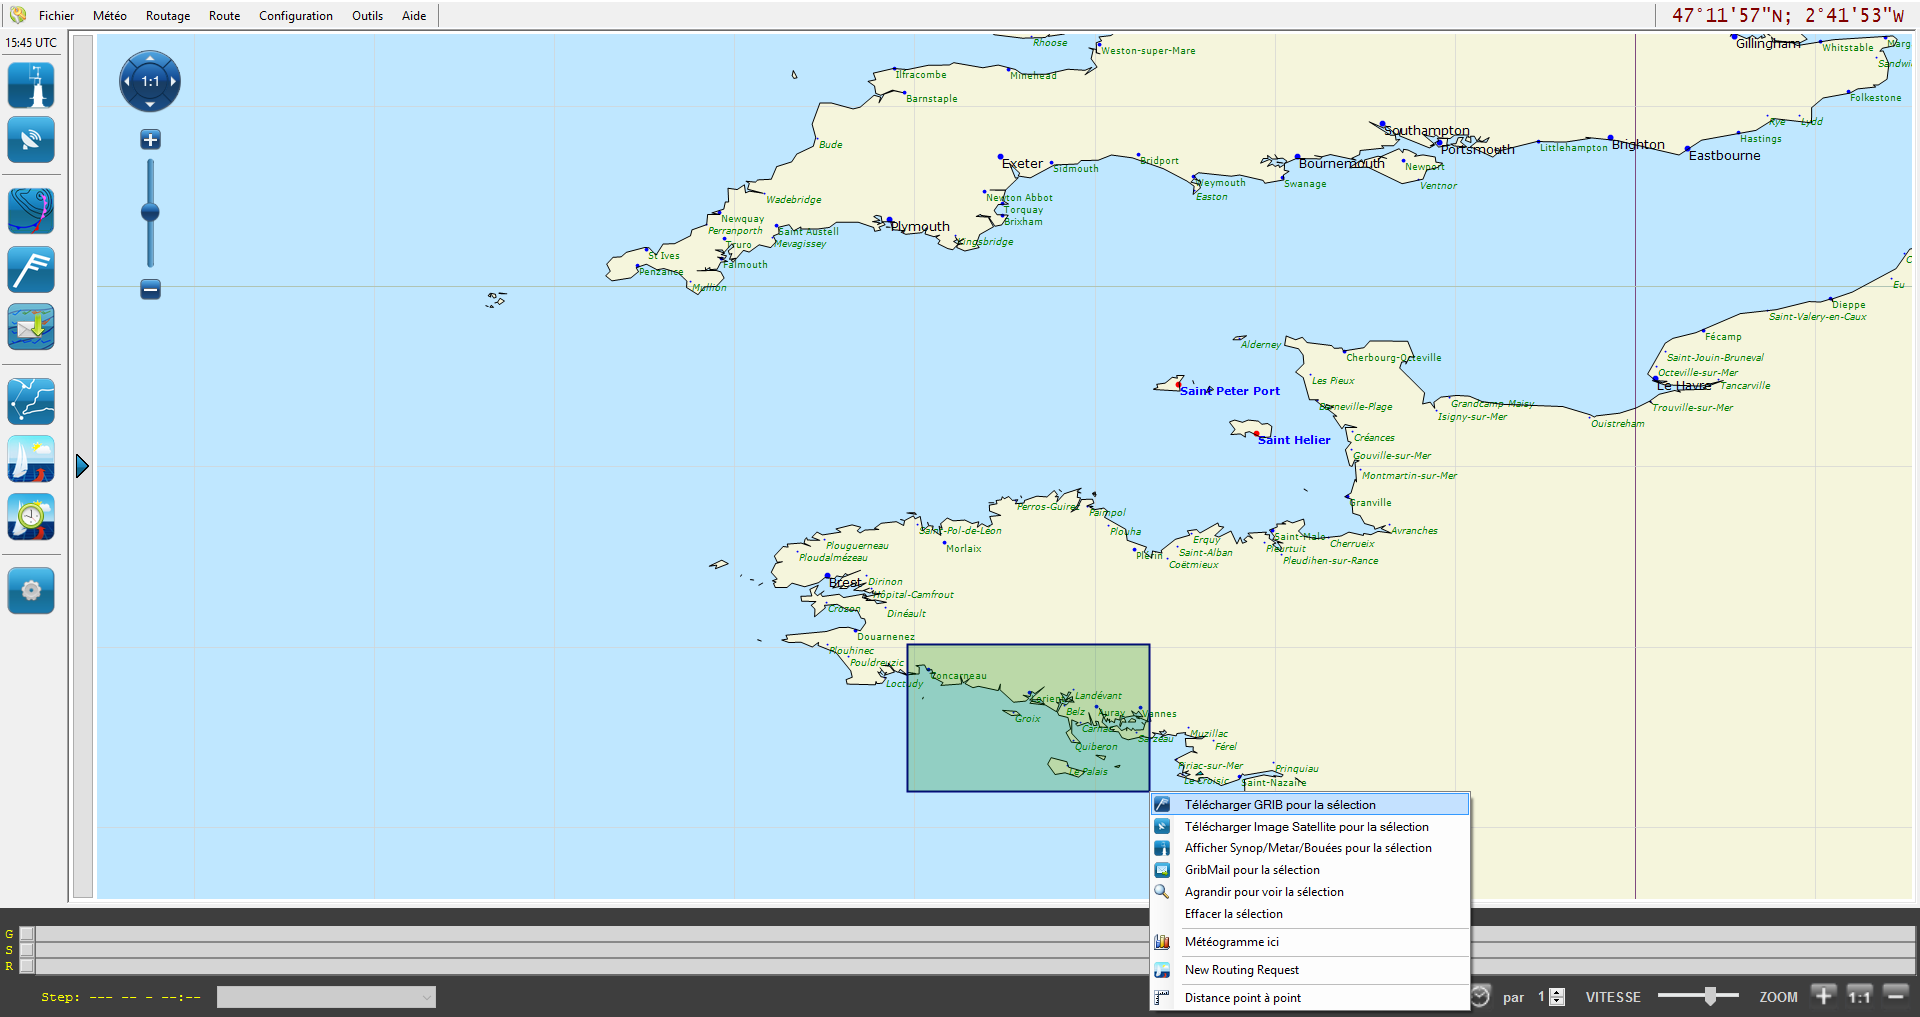Image resolution: width=1920 pixels, height=1017 pixels.
Task: Toggle the G timeline row checkbox
Action: [x=27, y=934]
